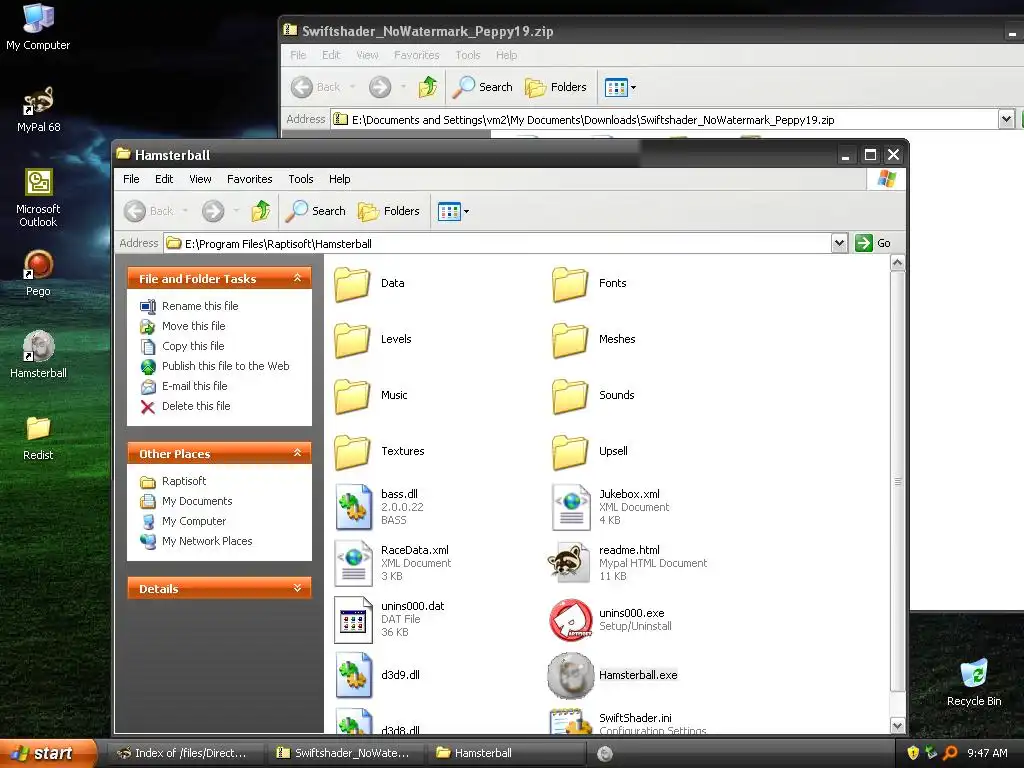Open the Fonts folder icon
Screen dimensions: 1024x768
tap(570, 283)
